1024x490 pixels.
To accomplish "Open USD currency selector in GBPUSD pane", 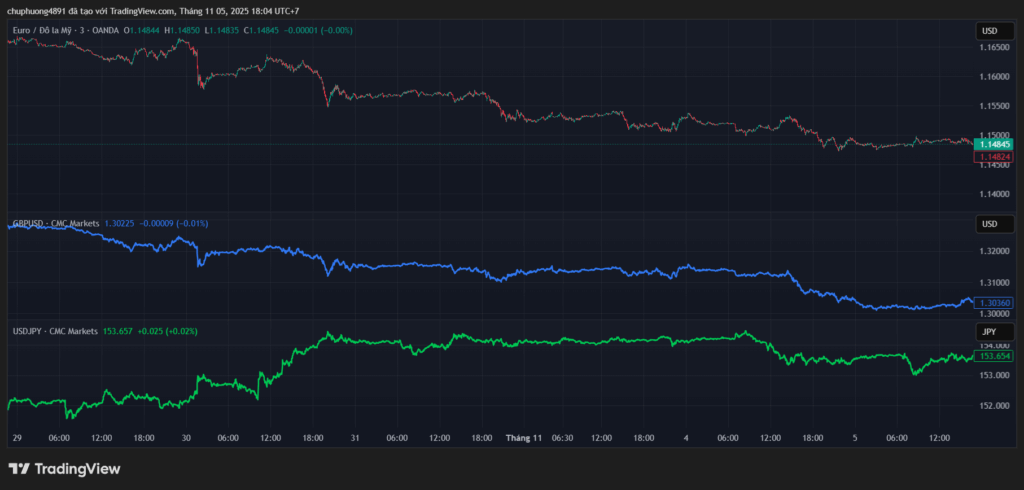I will click(x=989, y=223).
